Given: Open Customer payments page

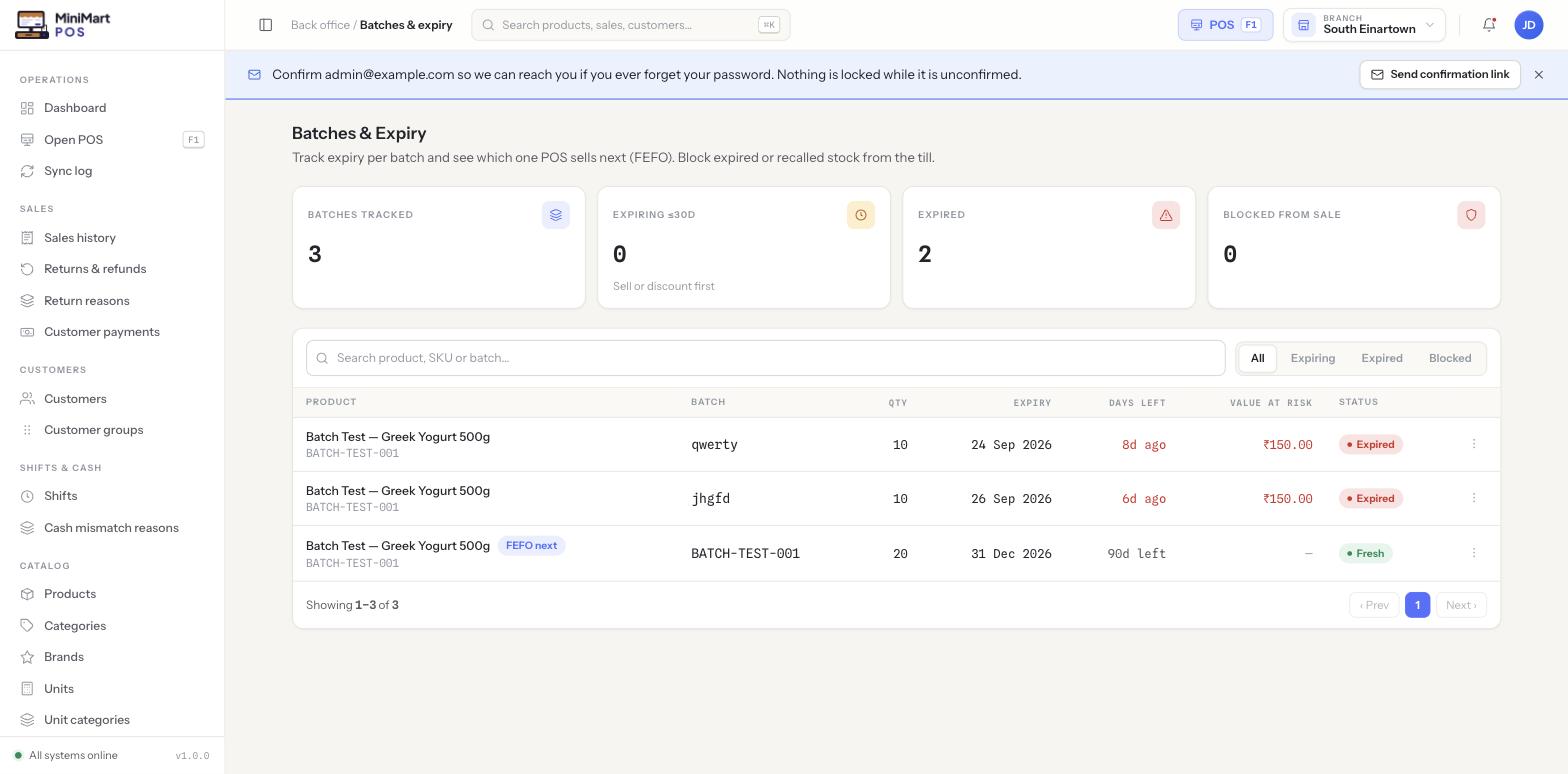Looking at the screenshot, I should (112, 332).
